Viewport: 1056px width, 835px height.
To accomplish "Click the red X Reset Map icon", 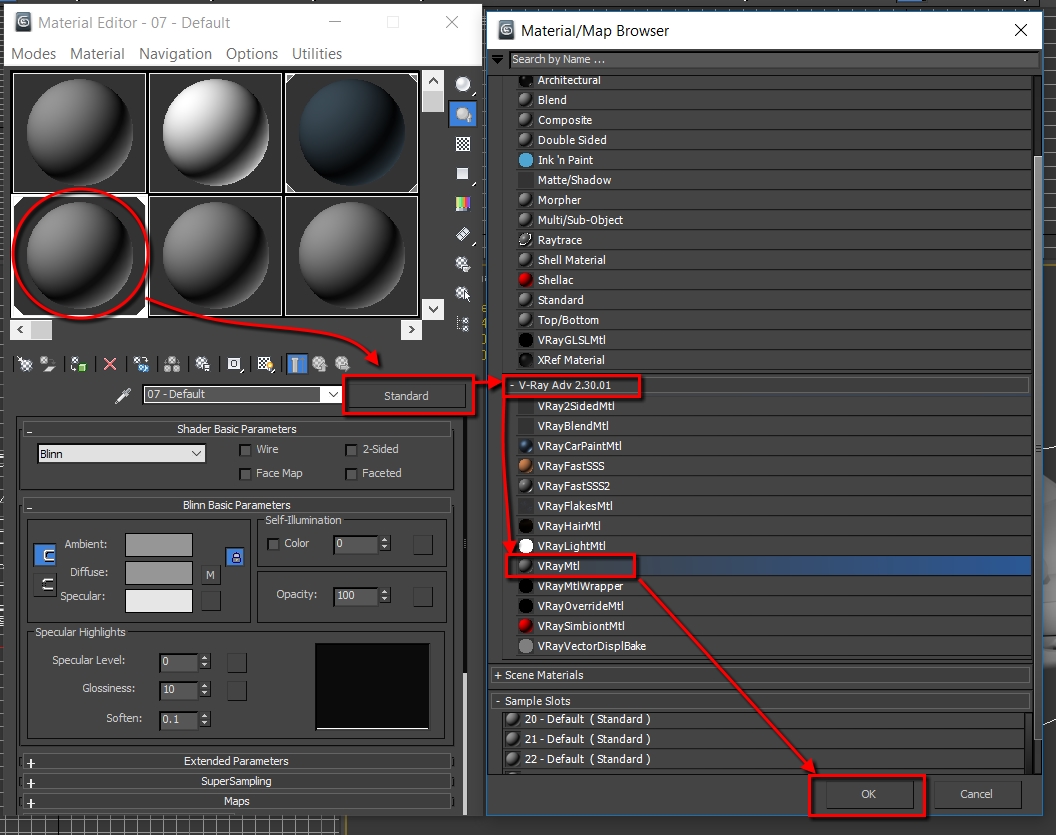I will tap(110, 364).
